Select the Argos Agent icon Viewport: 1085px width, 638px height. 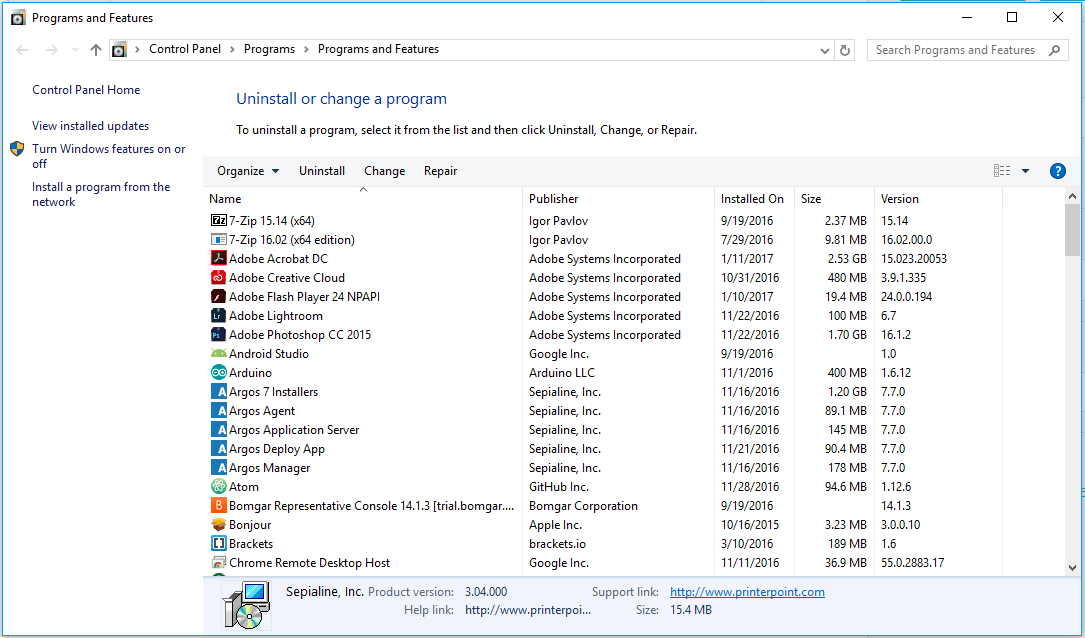(x=218, y=411)
